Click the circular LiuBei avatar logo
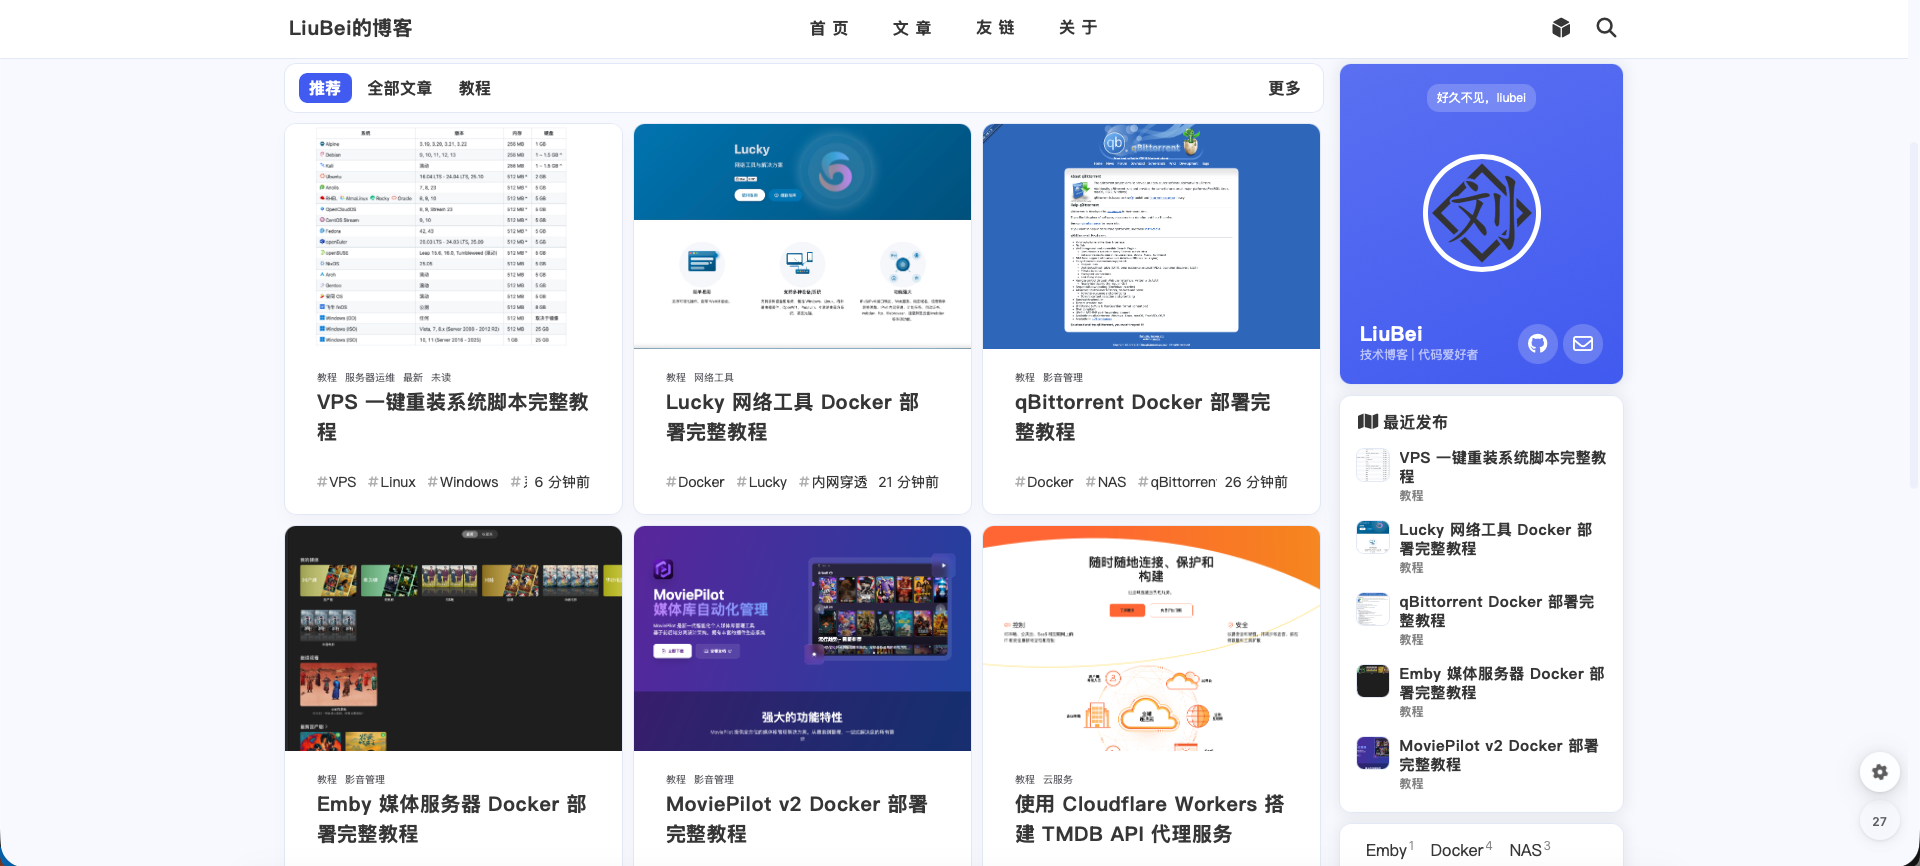 point(1481,213)
